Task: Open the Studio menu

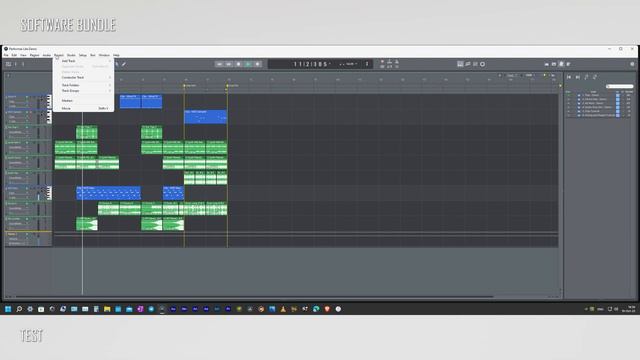Action: coord(71,55)
